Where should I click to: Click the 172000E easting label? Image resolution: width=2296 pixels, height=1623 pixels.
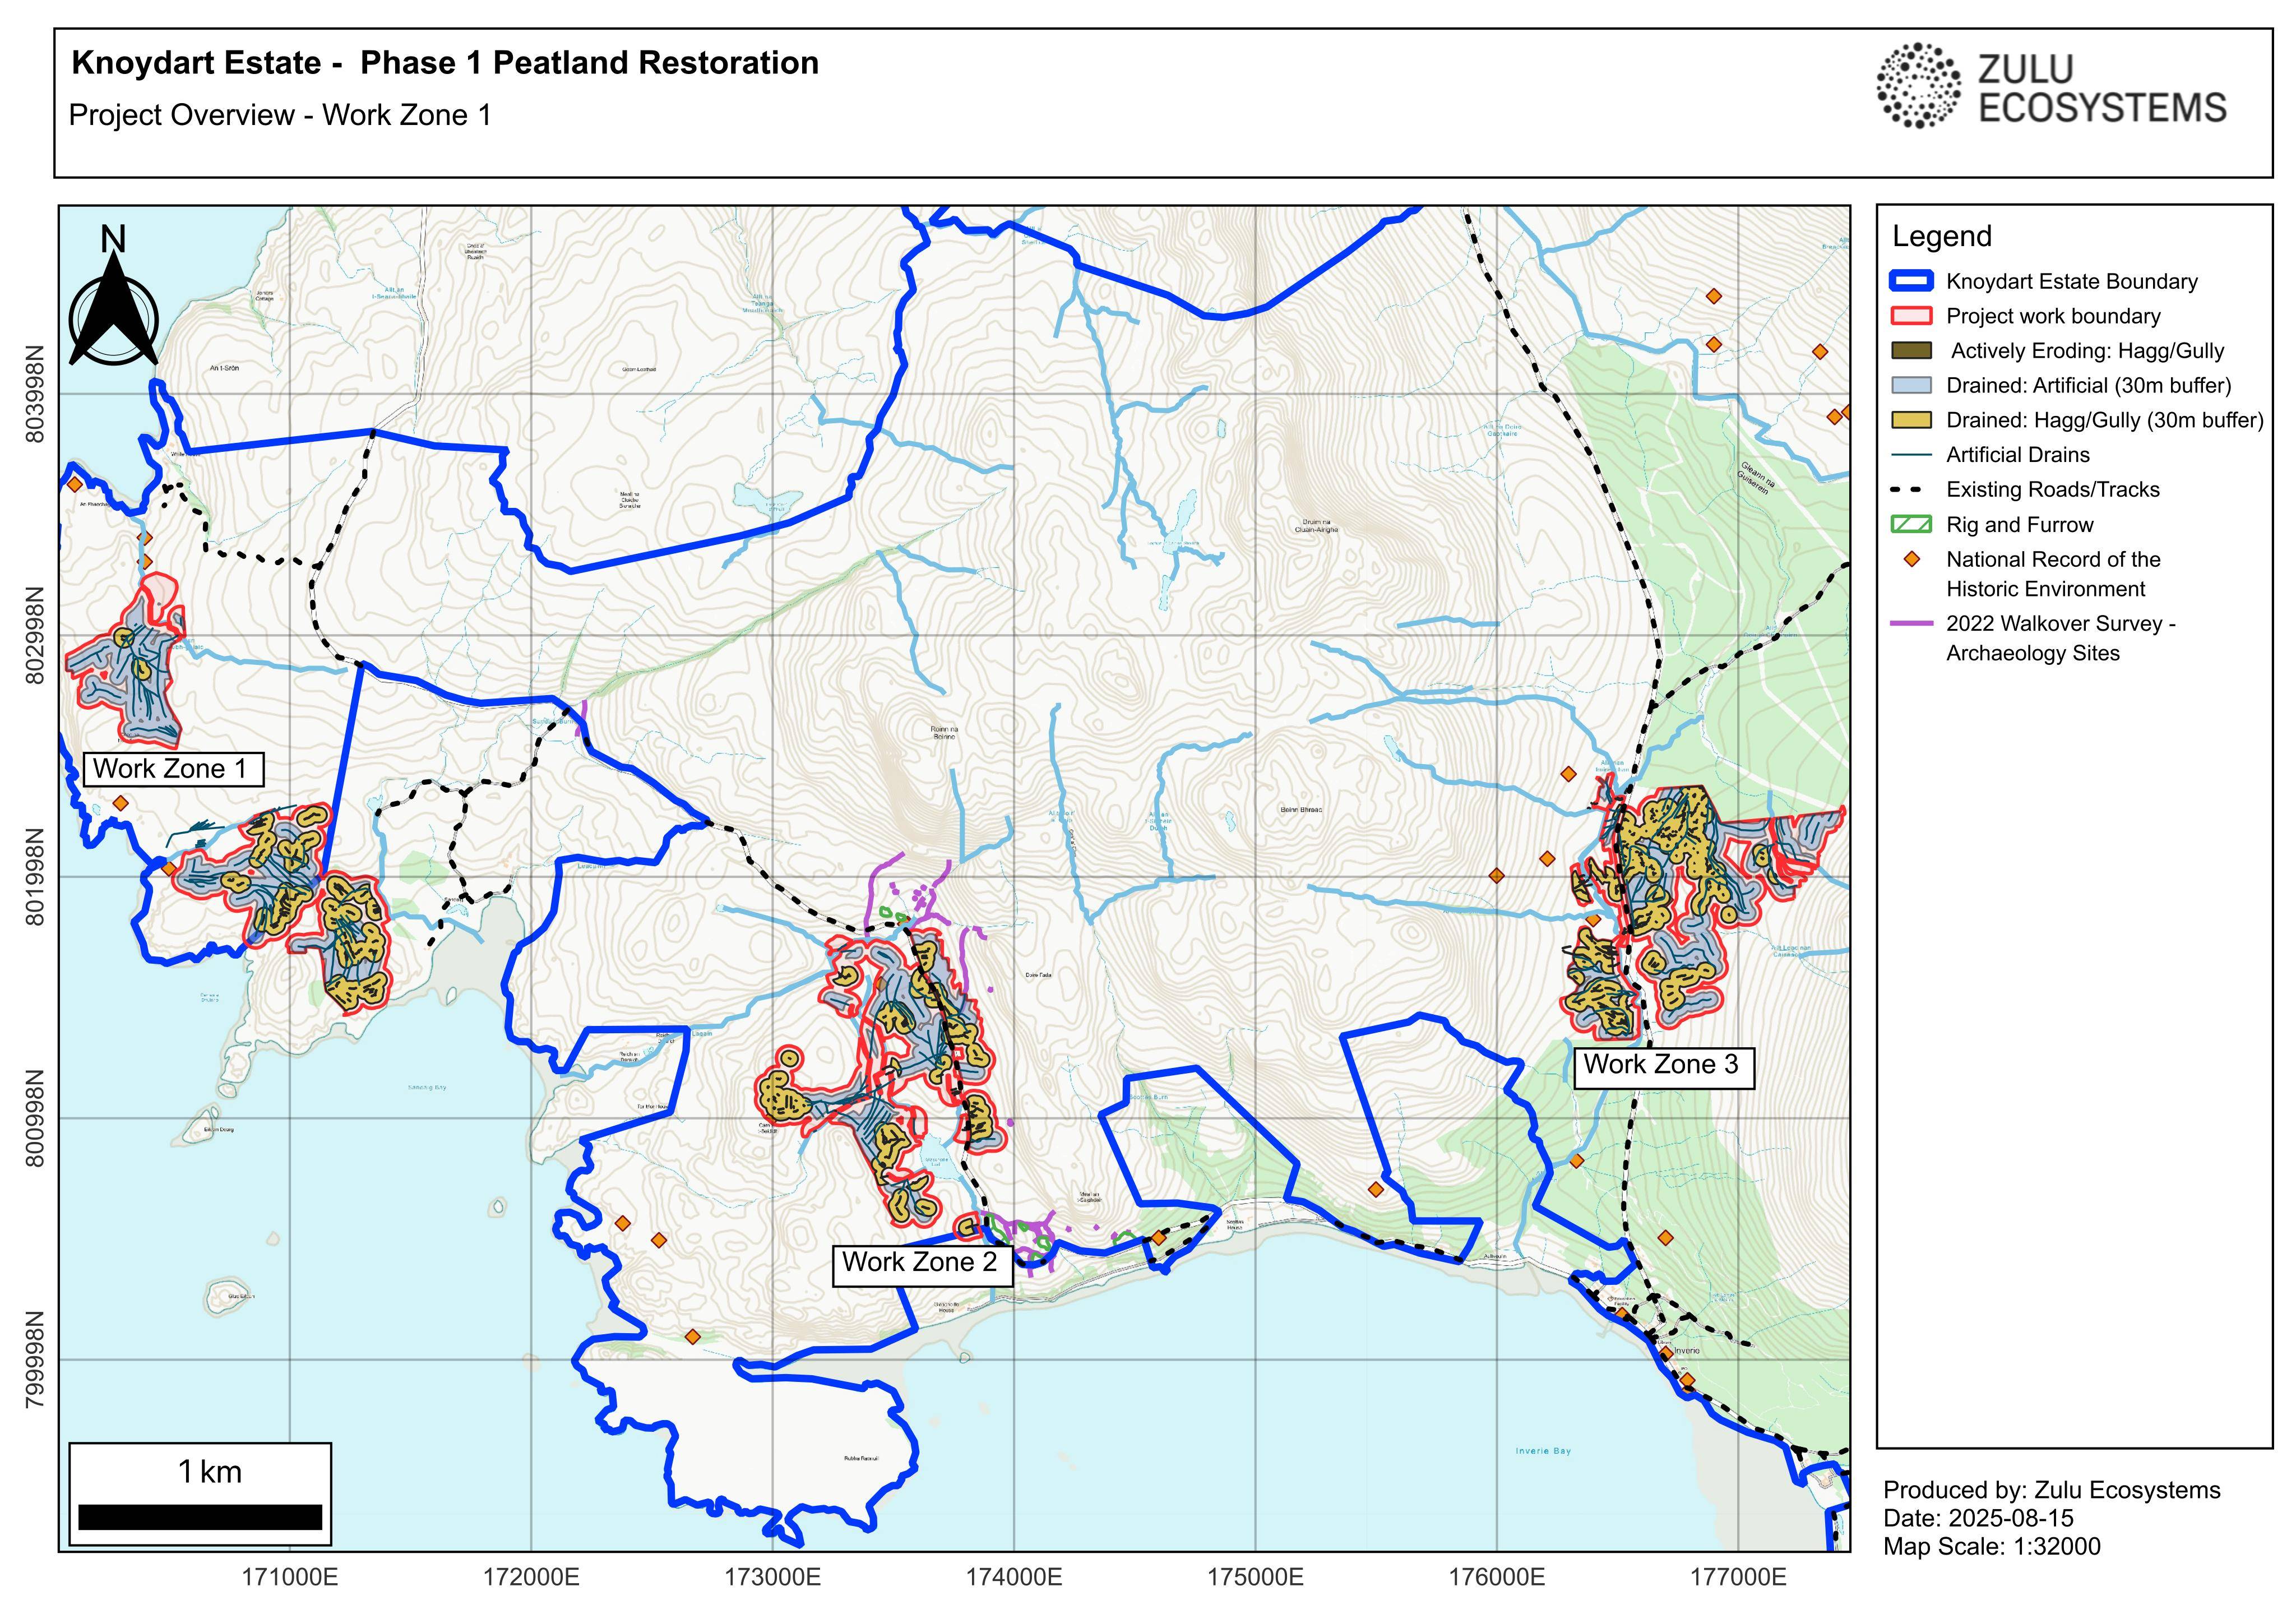(531, 1578)
